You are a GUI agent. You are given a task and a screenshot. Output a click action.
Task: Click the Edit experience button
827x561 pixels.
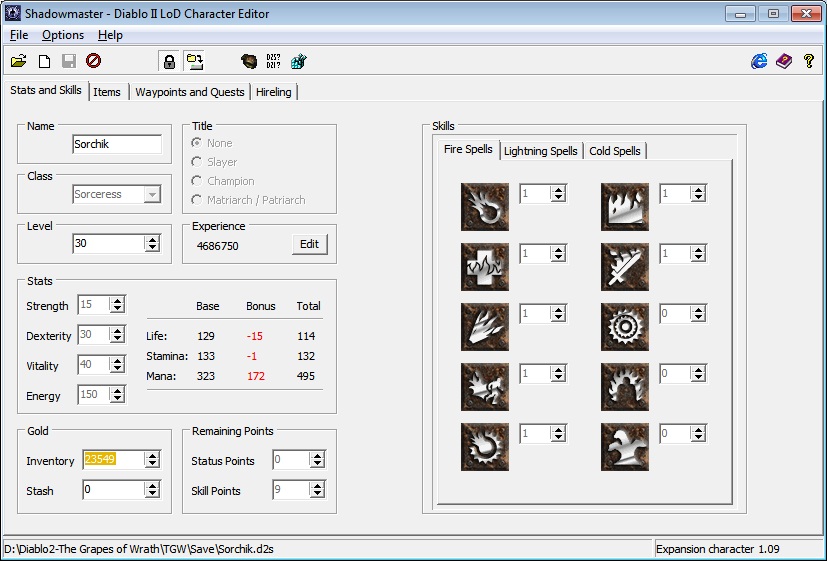(x=310, y=245)
